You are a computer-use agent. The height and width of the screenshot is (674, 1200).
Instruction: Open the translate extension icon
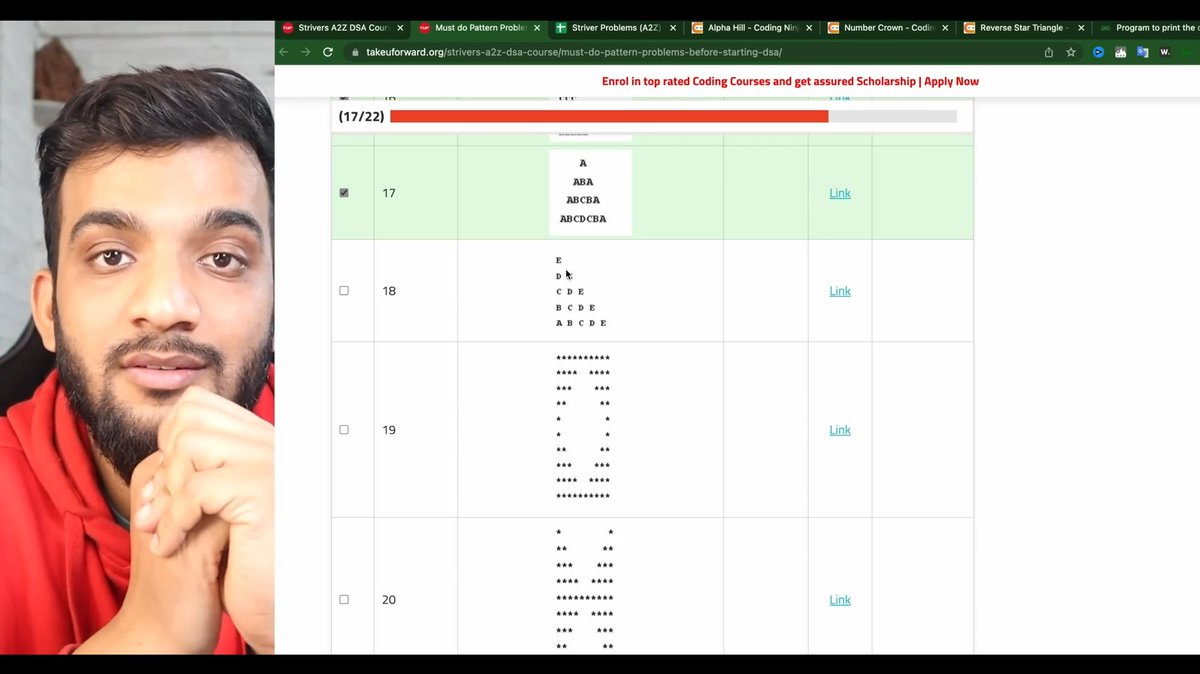(1142, 52)
